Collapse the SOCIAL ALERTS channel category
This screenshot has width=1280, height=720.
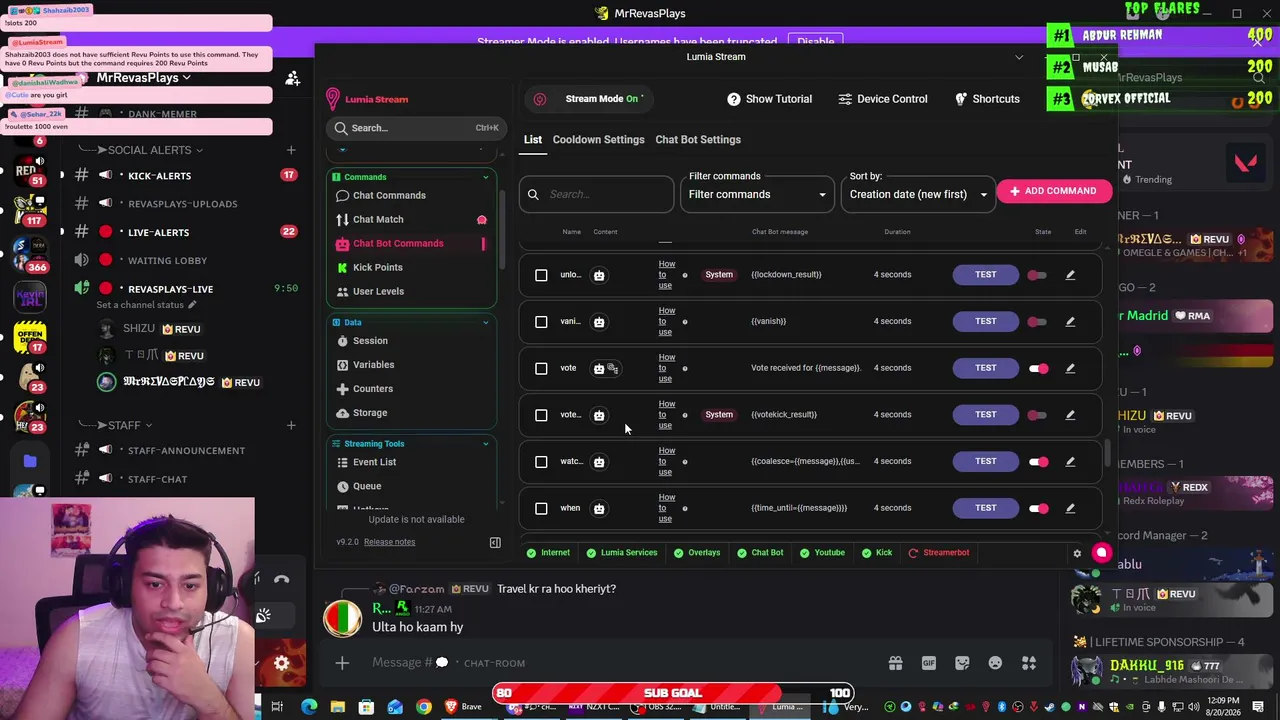coord(148,150)
